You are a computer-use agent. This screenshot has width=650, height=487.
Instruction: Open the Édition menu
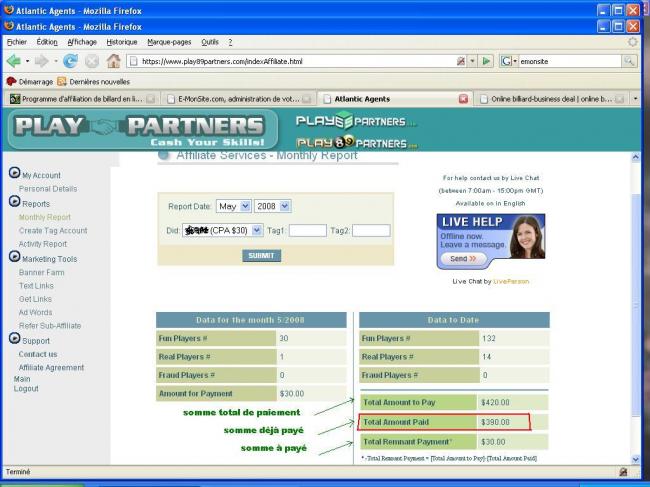[x=47, y=42]
